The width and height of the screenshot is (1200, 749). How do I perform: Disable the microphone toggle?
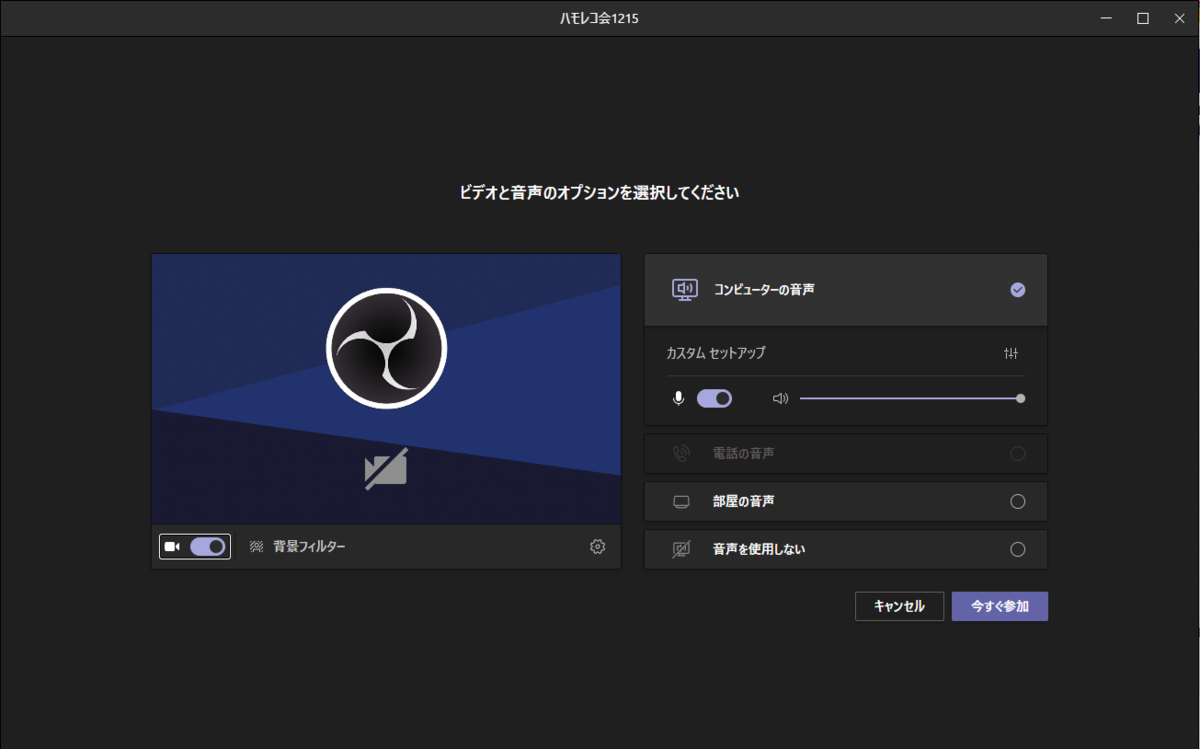[713, 398]
